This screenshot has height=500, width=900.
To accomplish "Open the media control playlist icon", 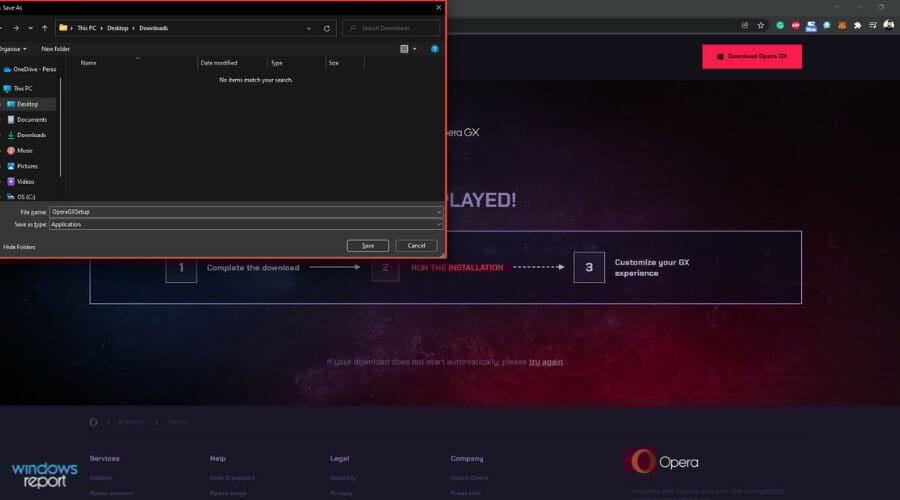I will [873, 25].
